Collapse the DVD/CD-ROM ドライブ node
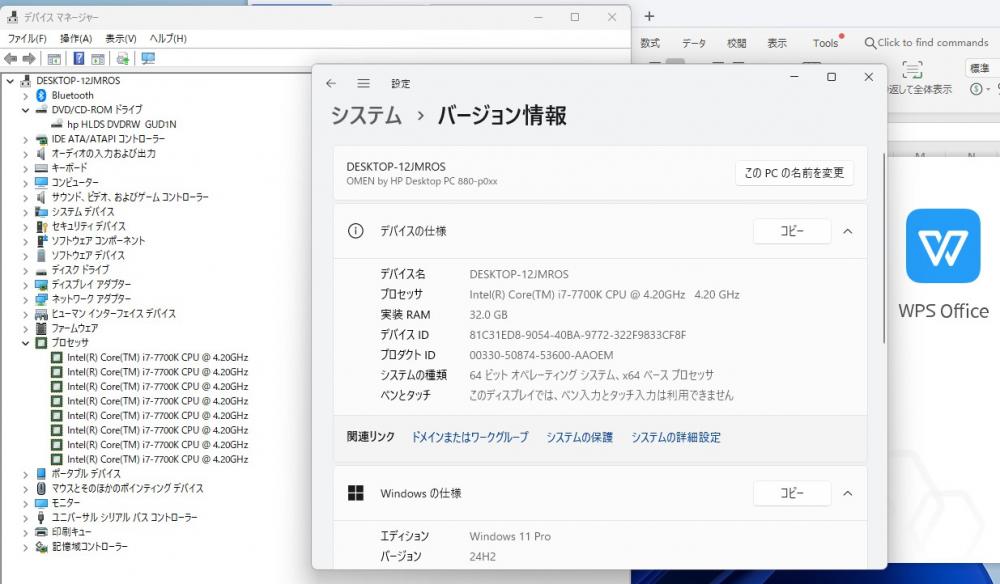The height and width of the screenshot is (584, 1000). point(26,110)
